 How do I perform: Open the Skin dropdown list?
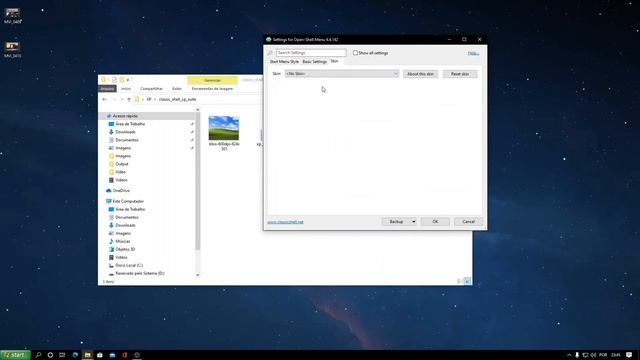342,73
